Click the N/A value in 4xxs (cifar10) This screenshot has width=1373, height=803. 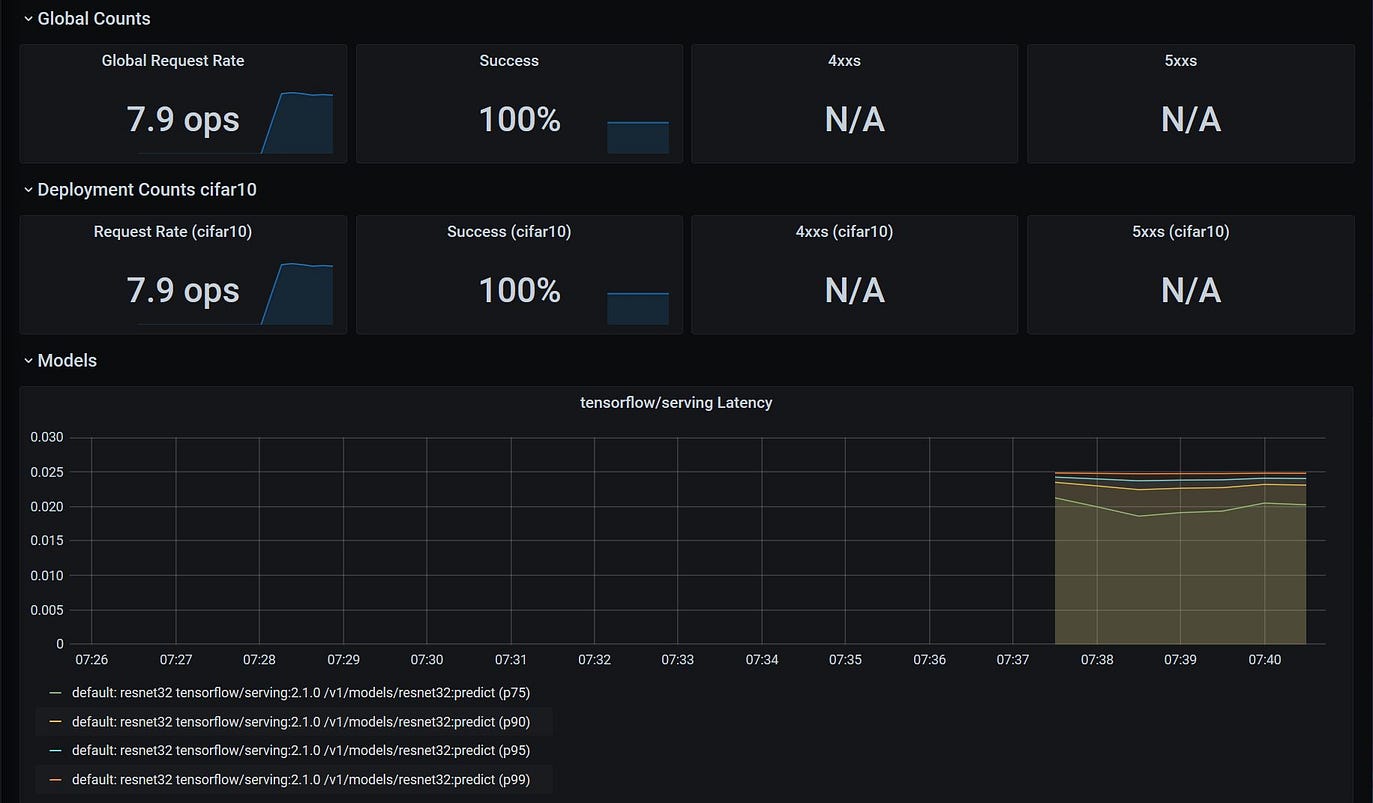click(x=855, y=291)
